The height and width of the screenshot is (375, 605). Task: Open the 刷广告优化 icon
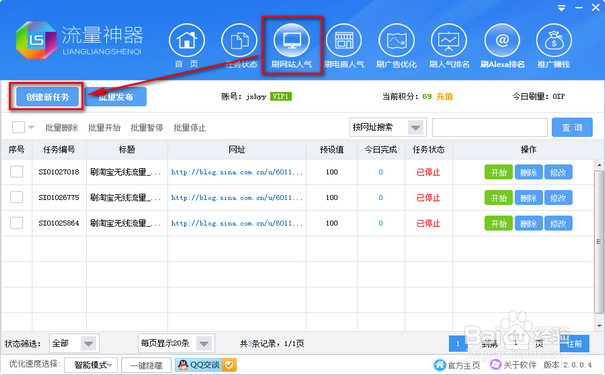pos(397,40)
